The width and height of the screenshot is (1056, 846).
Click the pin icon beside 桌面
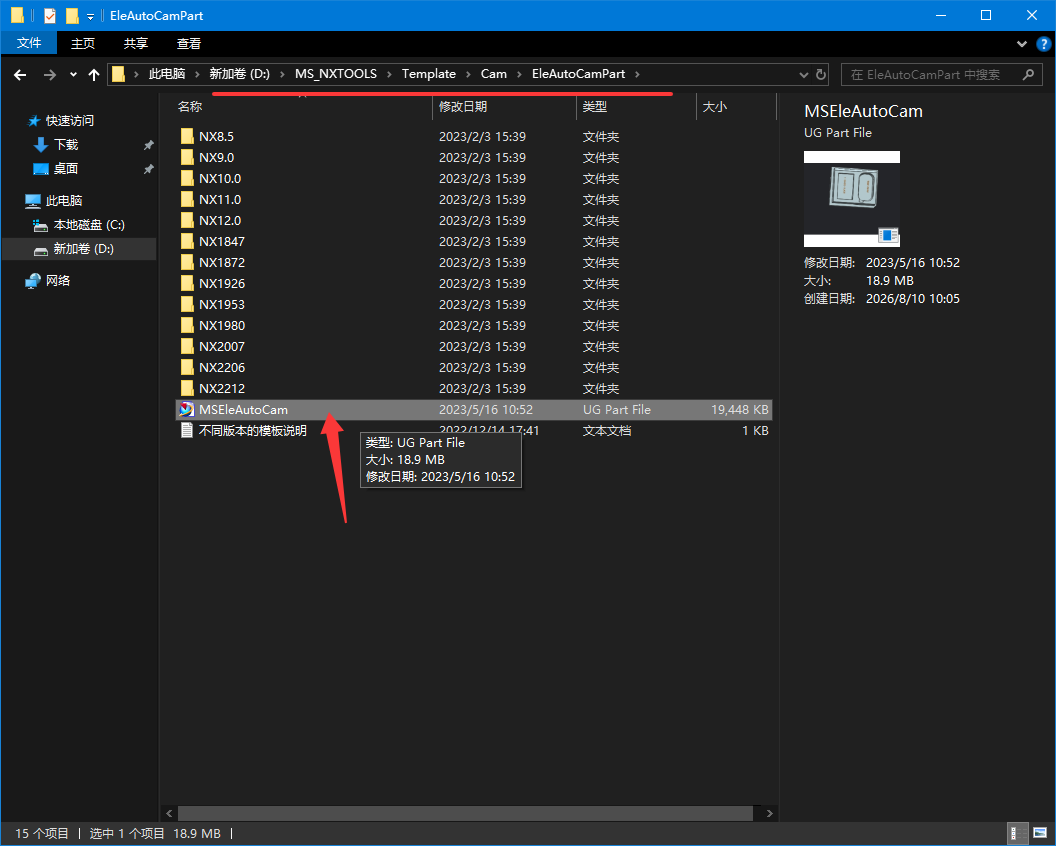tap(149, 169)
